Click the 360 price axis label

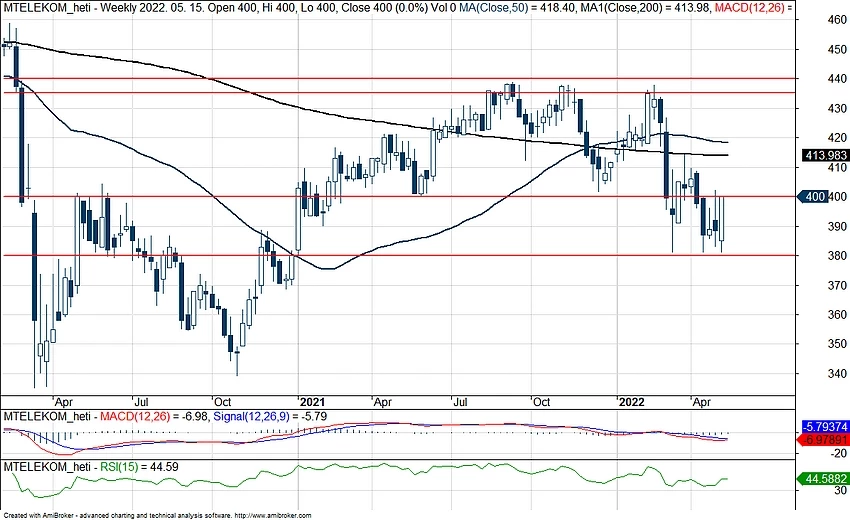838,314
